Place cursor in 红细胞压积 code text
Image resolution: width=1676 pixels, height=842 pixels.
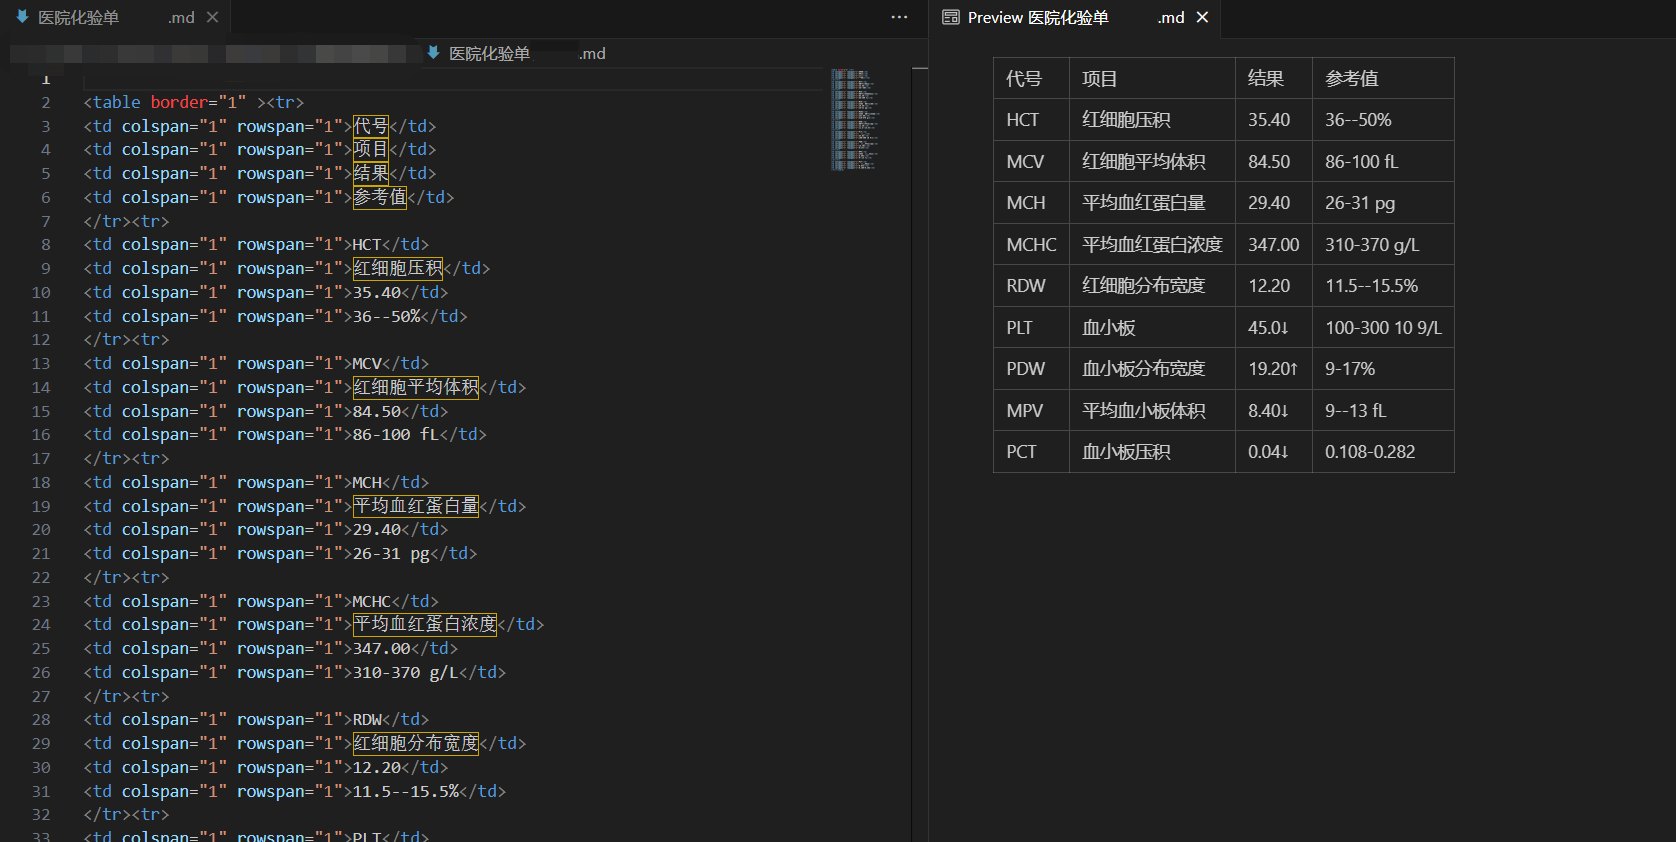tap(398, 268)
